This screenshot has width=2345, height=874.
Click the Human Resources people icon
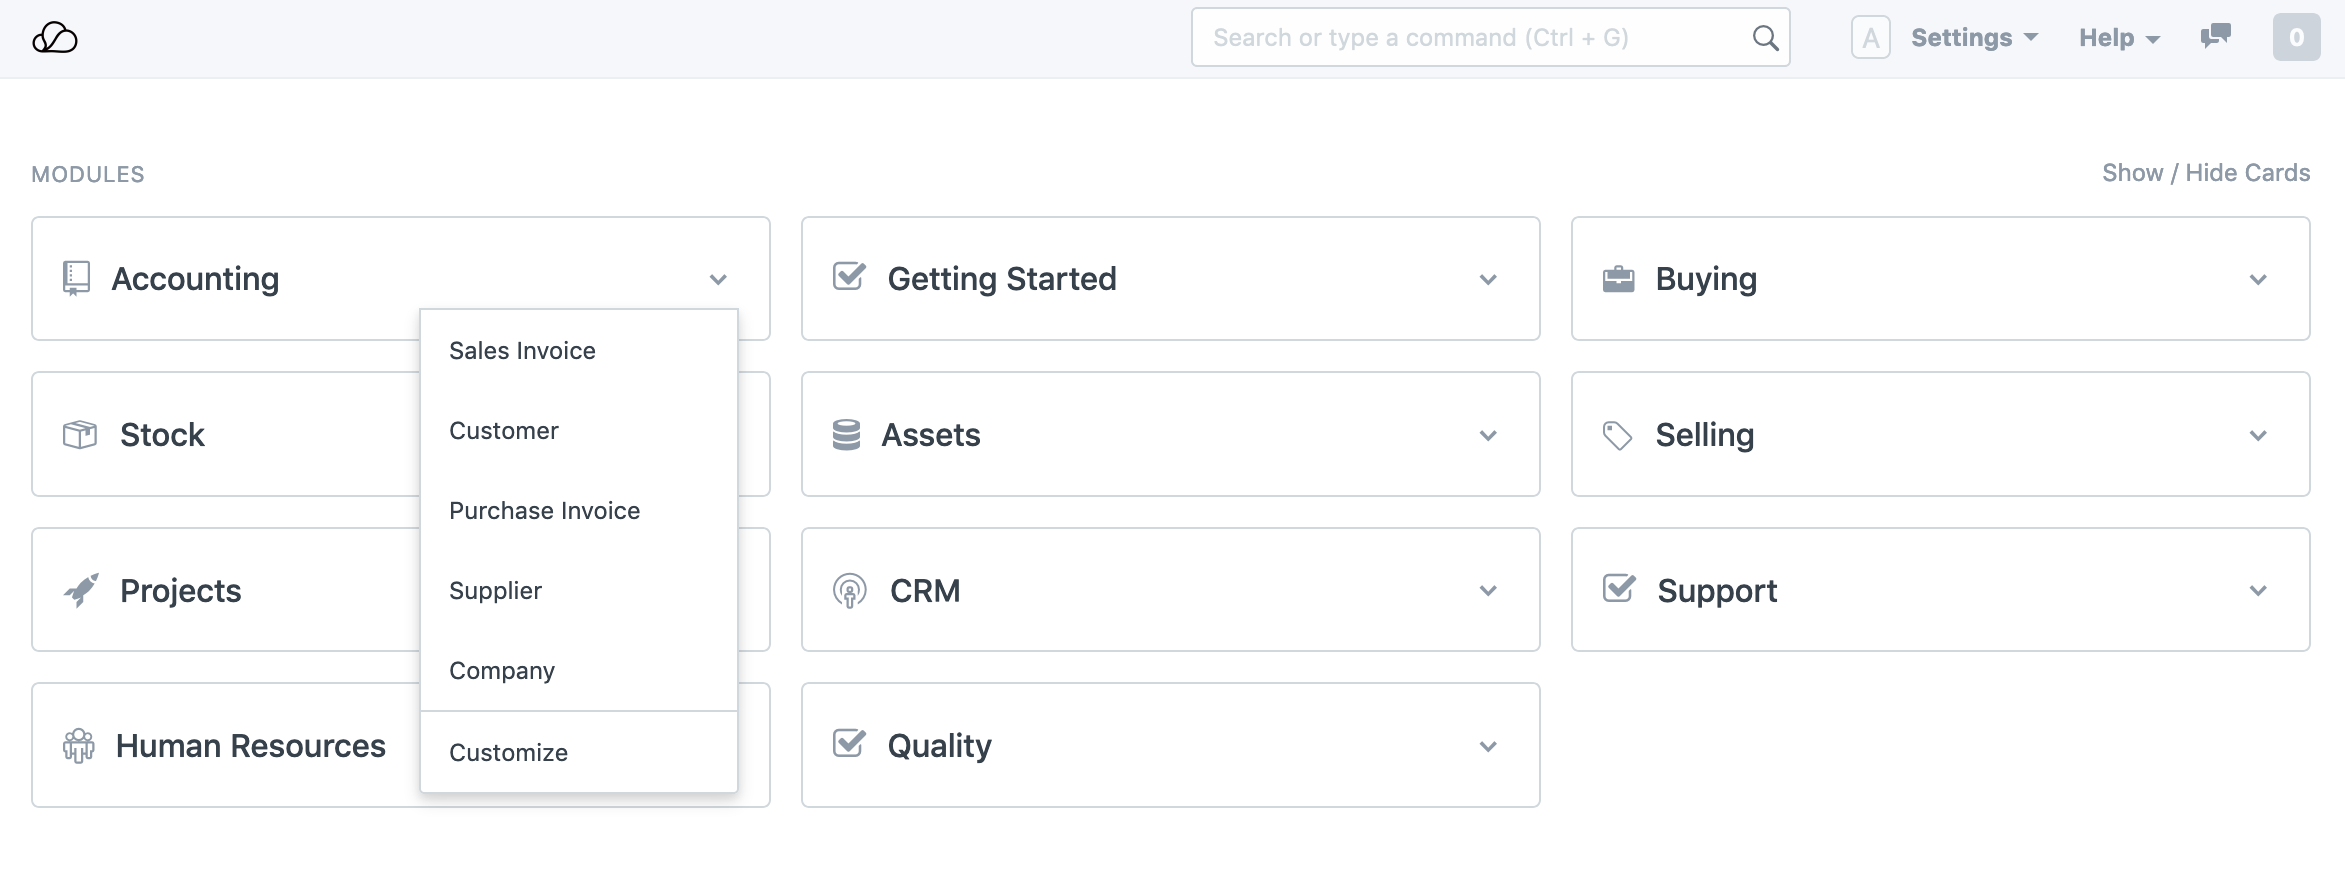coord(79,746)
